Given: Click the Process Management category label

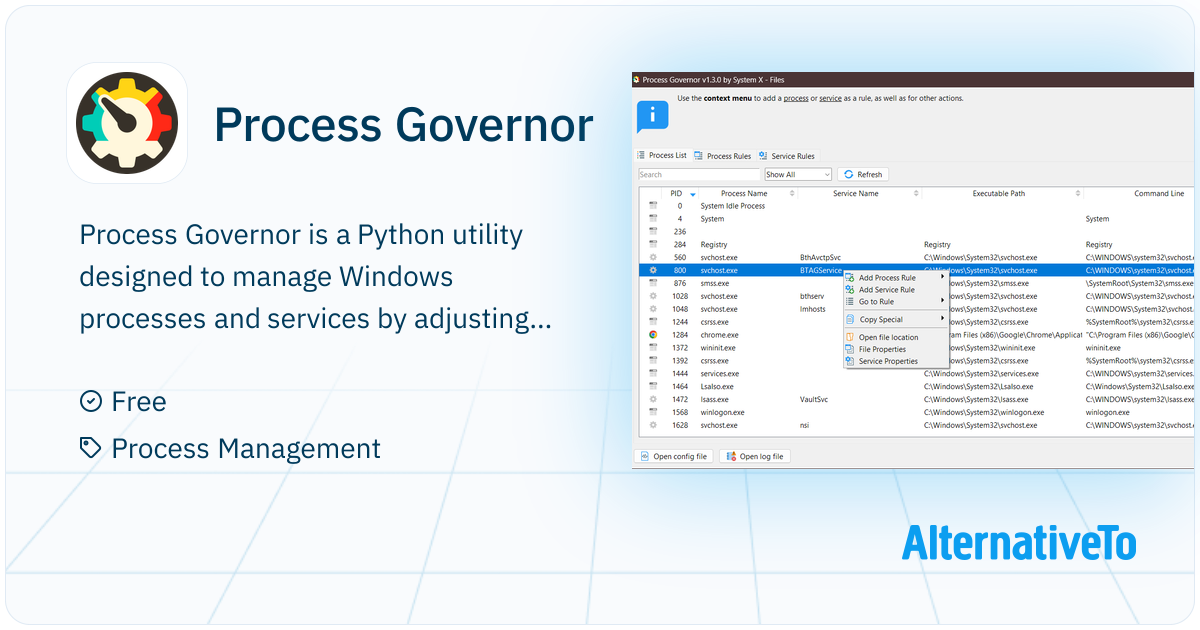Looking at the screenshot, I should pyautogui.click(x=246, y=448).
